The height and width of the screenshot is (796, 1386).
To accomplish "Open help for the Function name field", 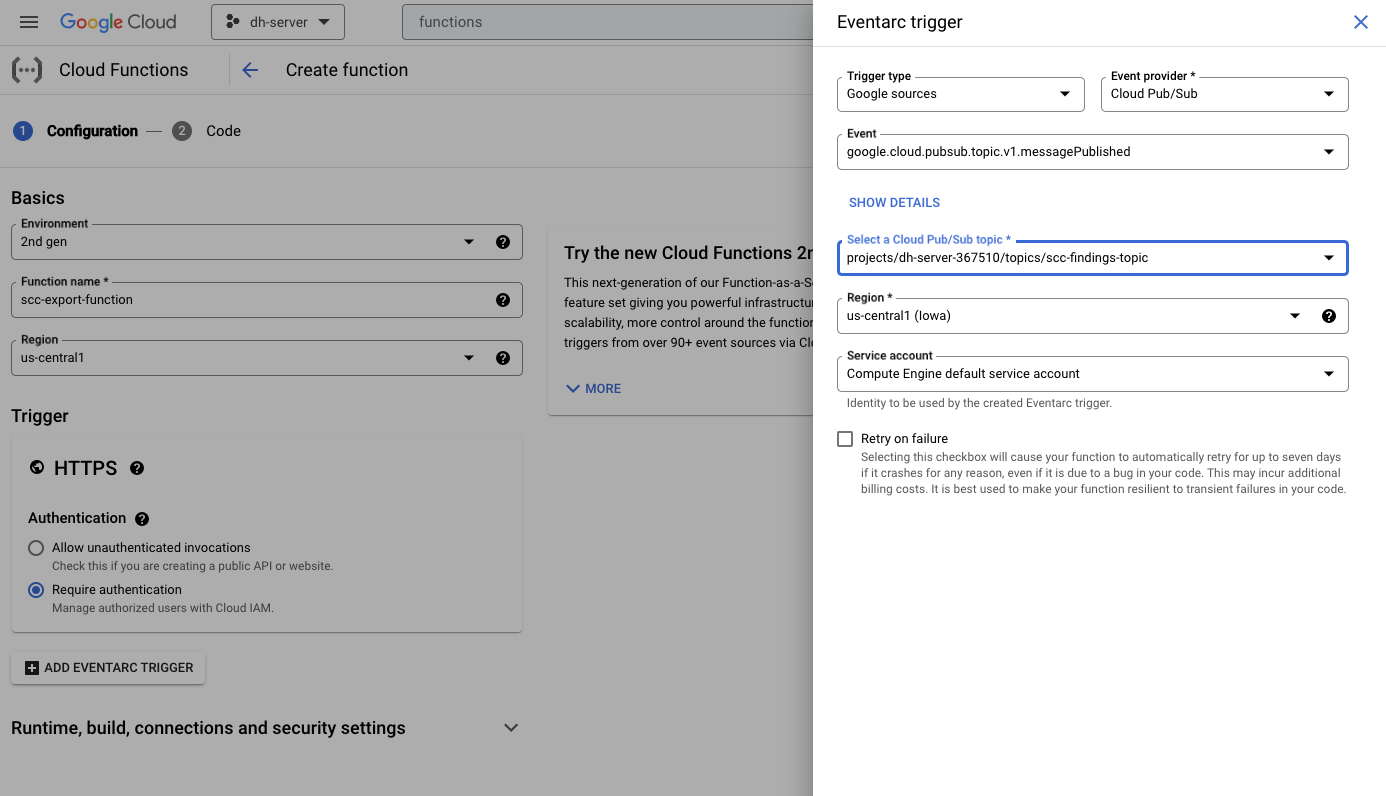I will click(503, 300).
